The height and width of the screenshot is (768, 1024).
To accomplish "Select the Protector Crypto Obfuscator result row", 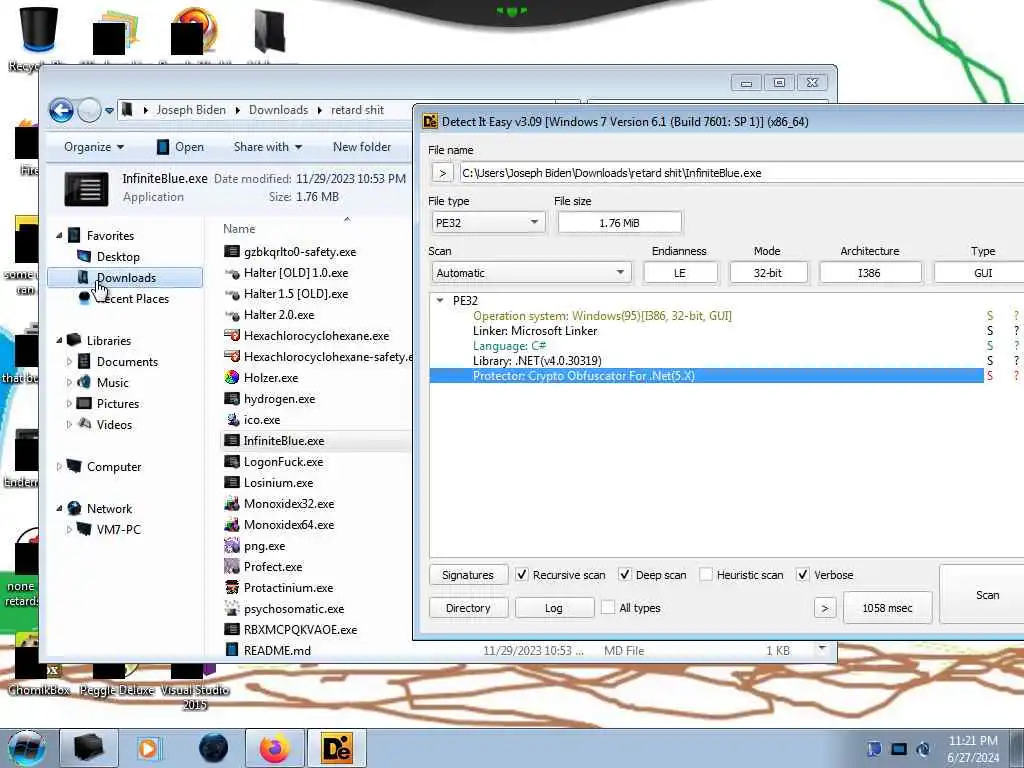I will click(707, 376).
